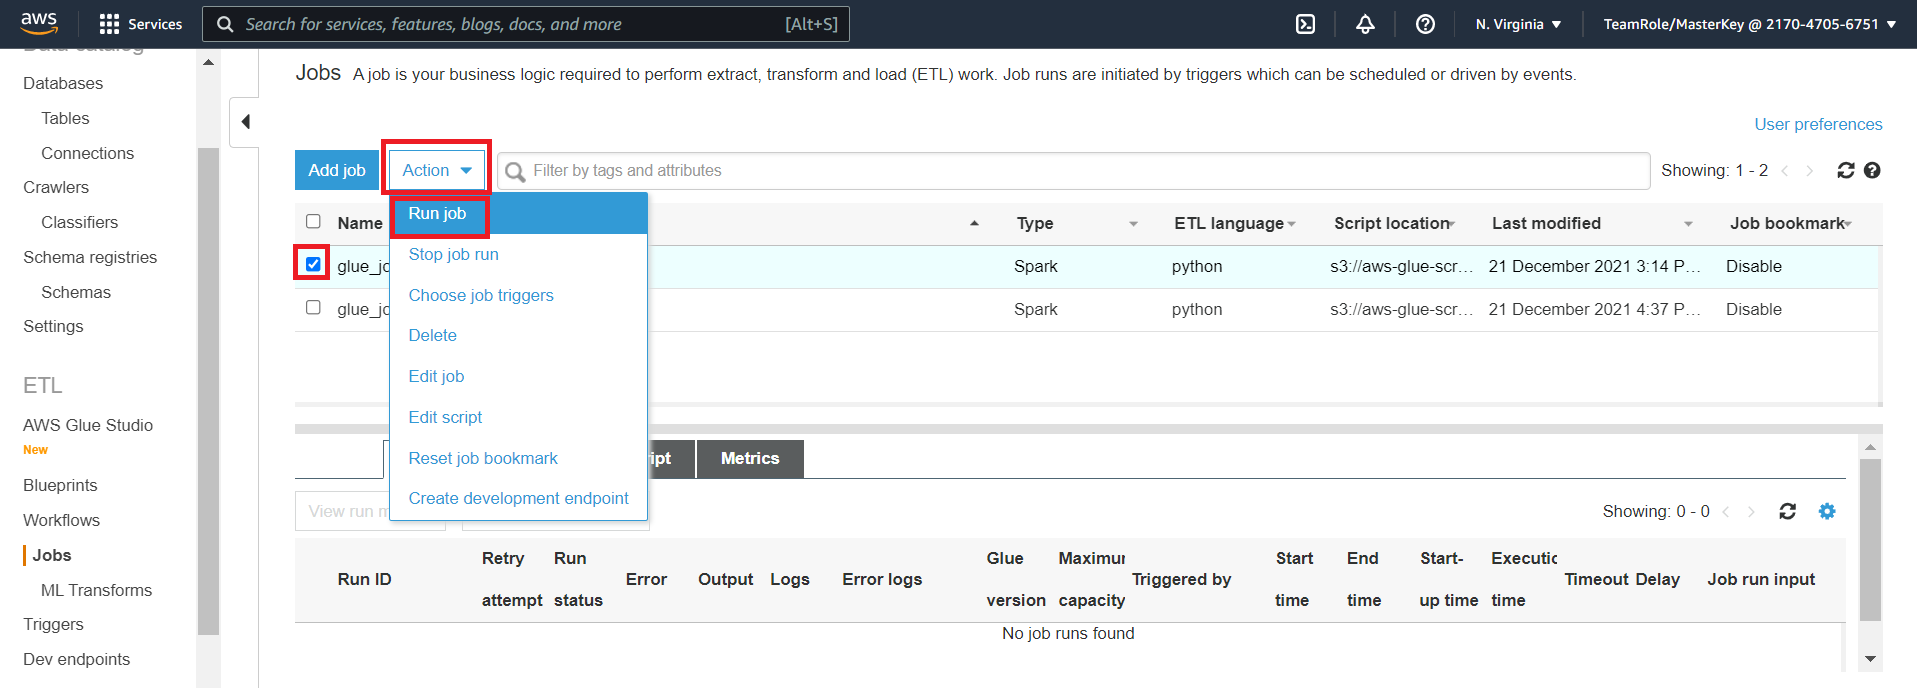
Task: Click the Add job button
Action: [337, 170]
